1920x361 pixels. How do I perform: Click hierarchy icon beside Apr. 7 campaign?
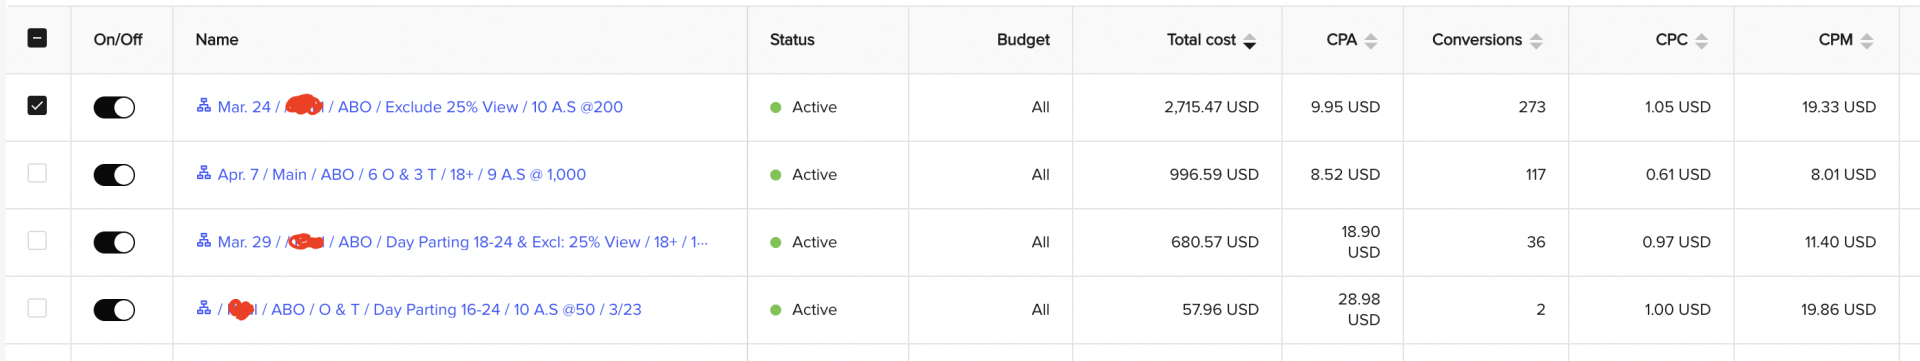click(204, 173)
